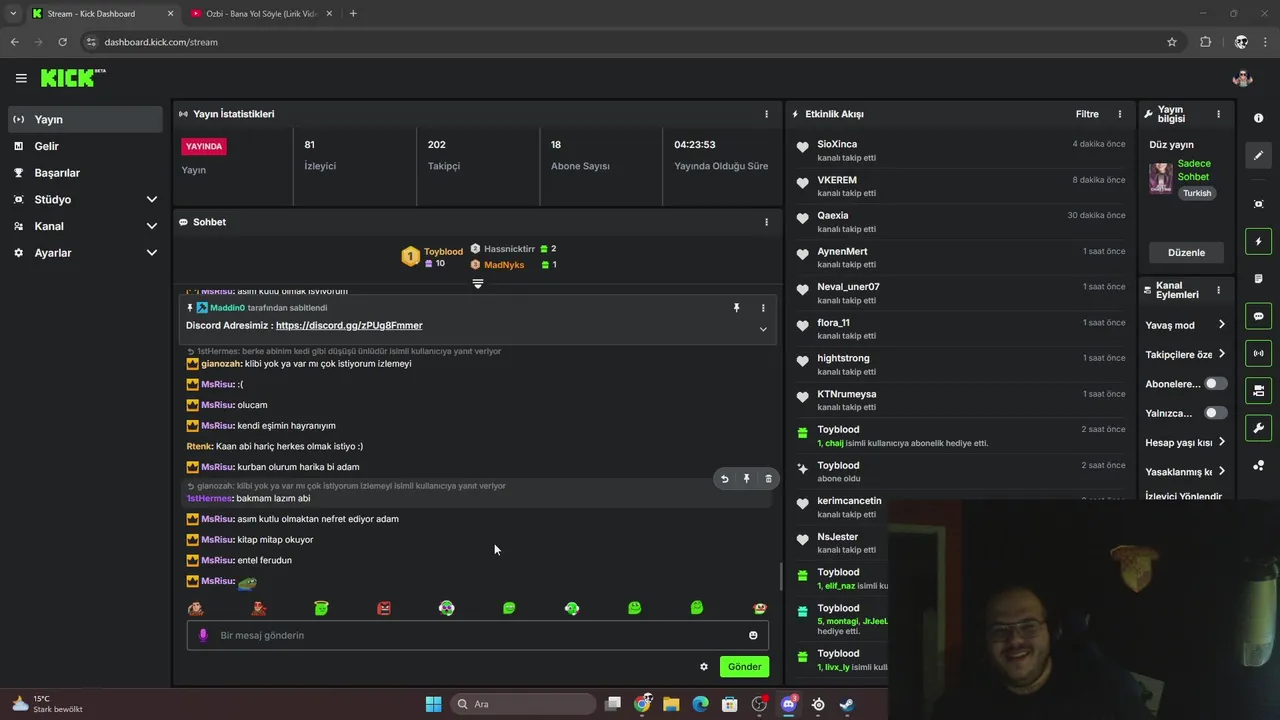Toggle the broadcast signal widget icon in sidebar
The image size is (1280, 720).
tap(1259, 353)
